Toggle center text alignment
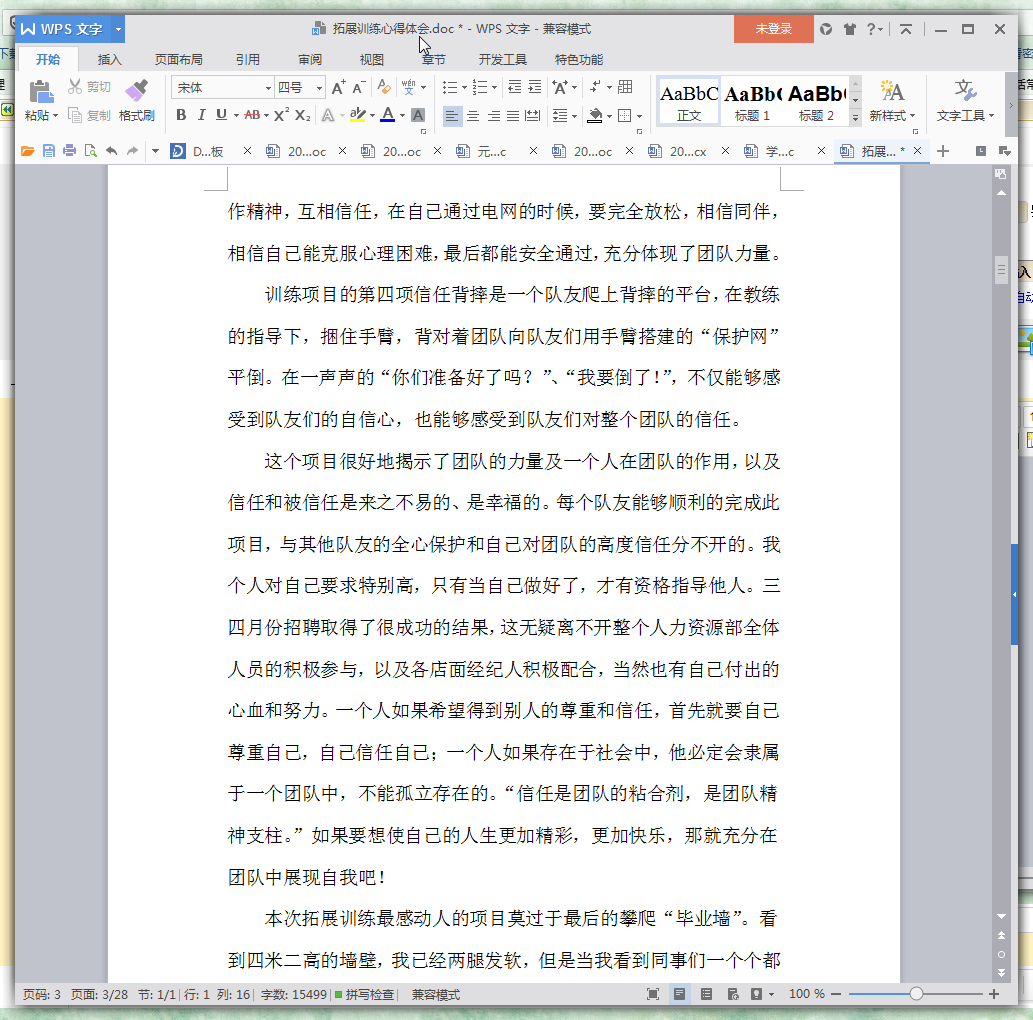 [473, 116]
